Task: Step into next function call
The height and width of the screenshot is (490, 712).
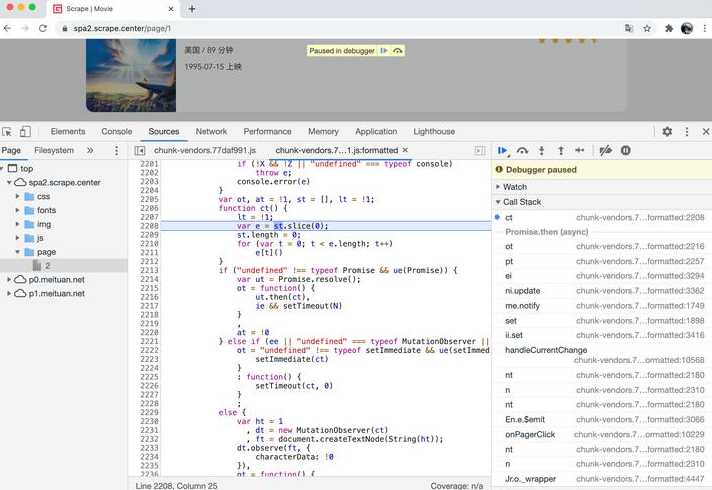Action: (x=541, y=151)
